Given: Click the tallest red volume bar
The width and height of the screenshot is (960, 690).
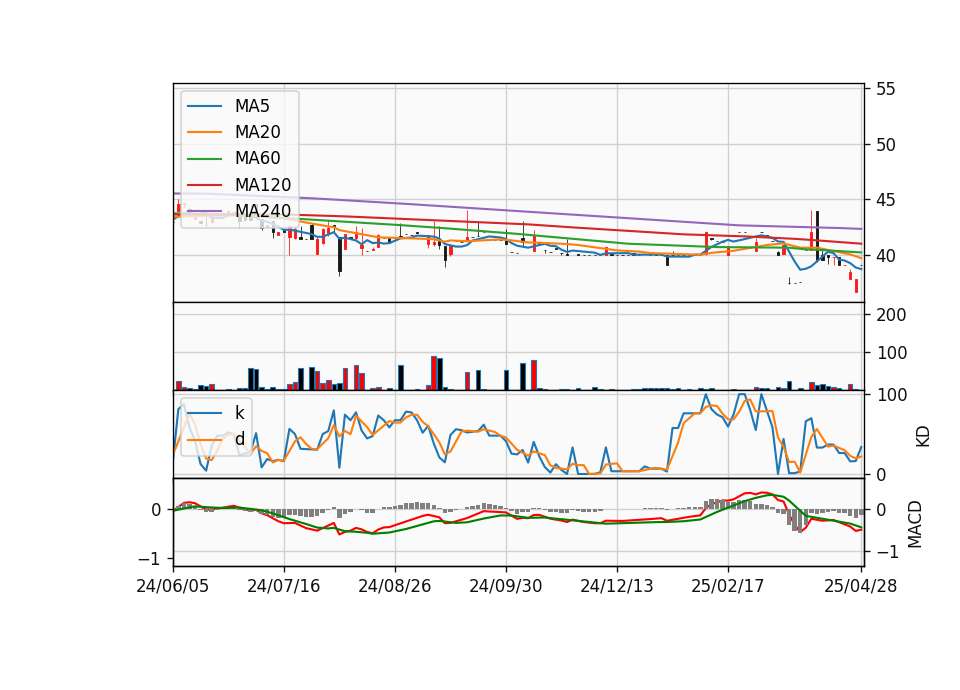Looking at the screenshot, I should point(434,373).
